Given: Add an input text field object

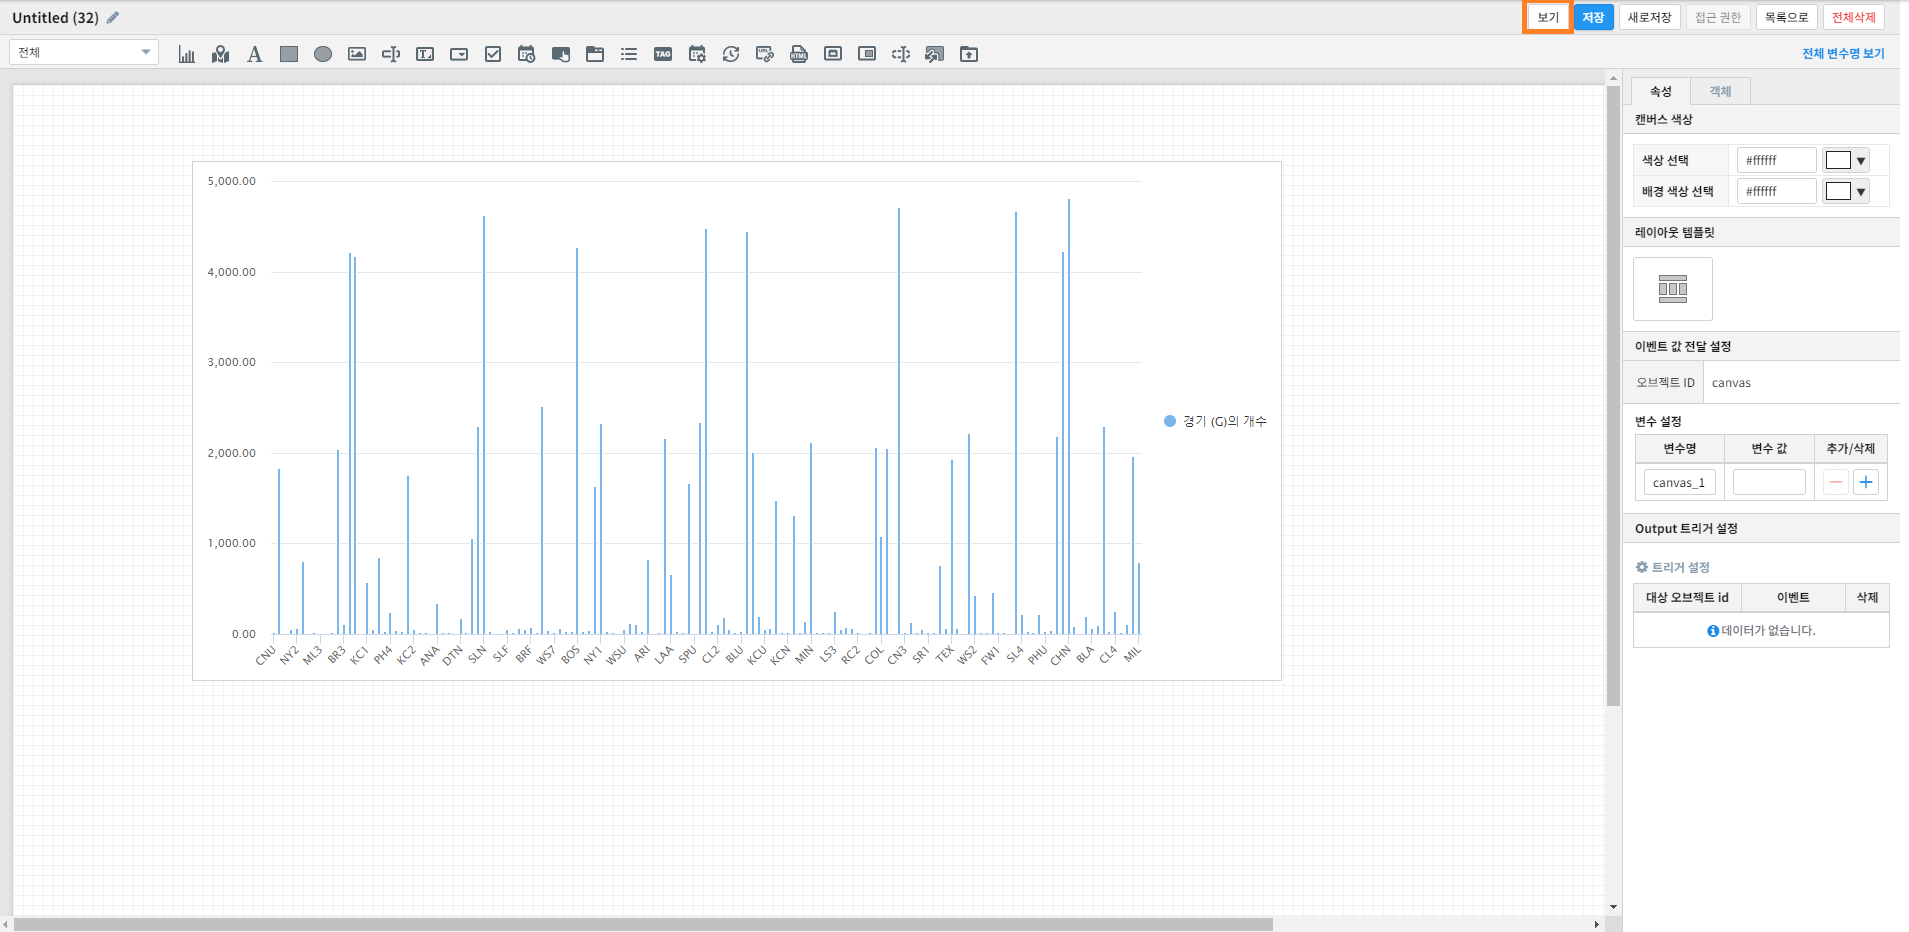Looking at the screenshot, I should point(391,54).
